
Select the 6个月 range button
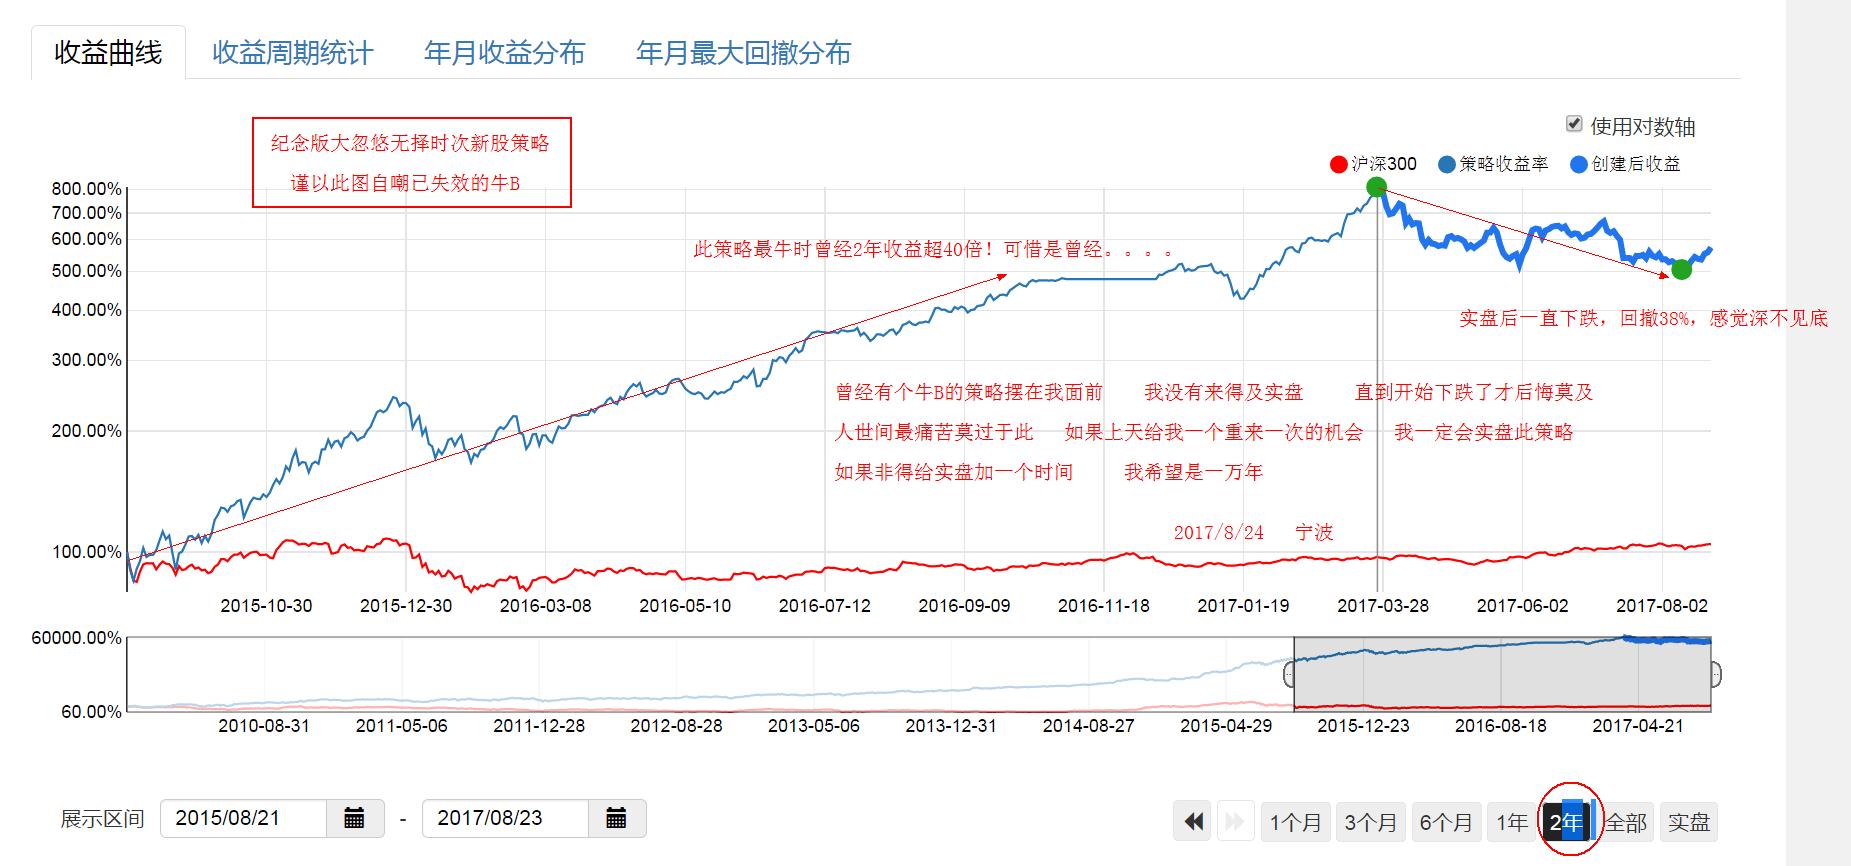click(1446, 822)
